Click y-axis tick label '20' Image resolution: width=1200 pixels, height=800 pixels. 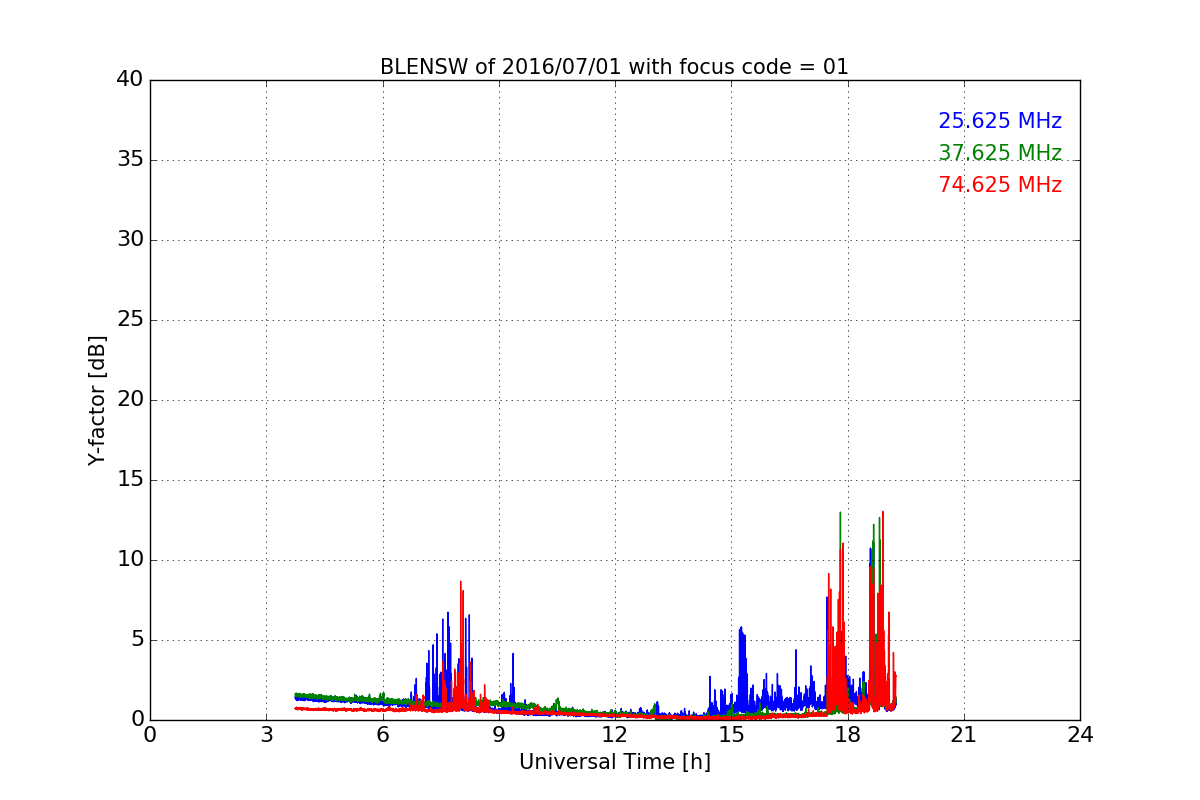click(130, 400)
